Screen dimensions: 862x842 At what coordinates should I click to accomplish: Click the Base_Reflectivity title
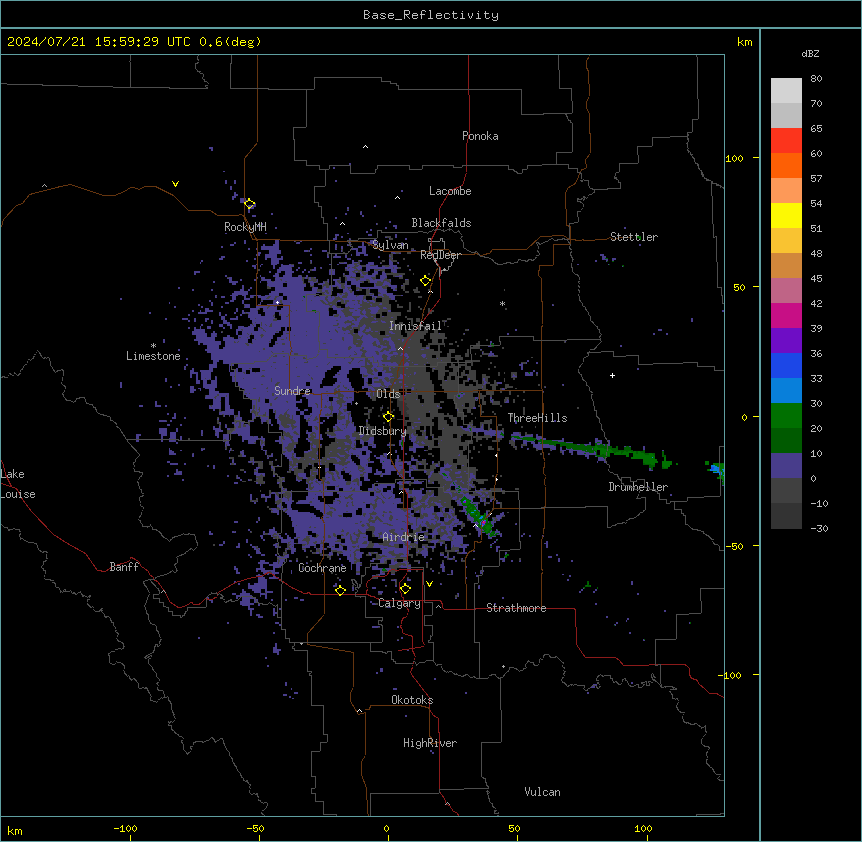pyautogui.click(x=431, y=15)
